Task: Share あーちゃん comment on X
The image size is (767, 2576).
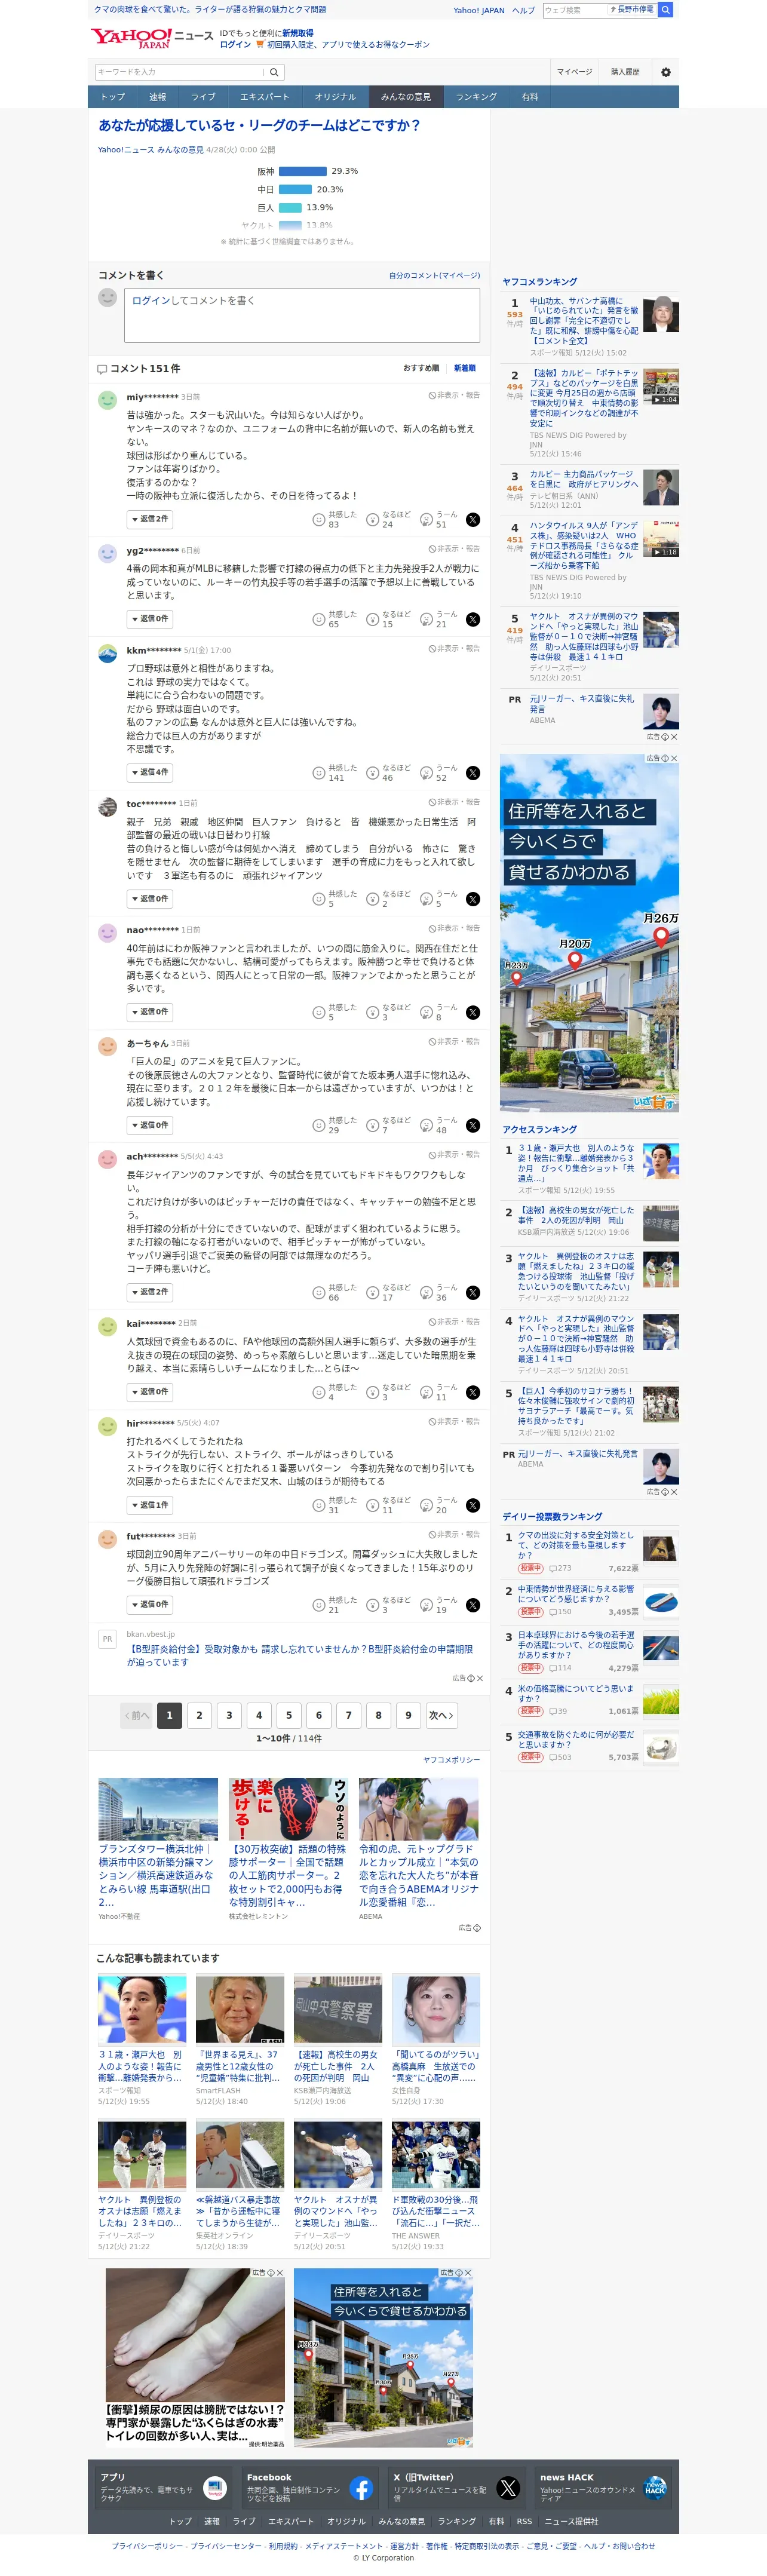Action: tap(473, 1125)
